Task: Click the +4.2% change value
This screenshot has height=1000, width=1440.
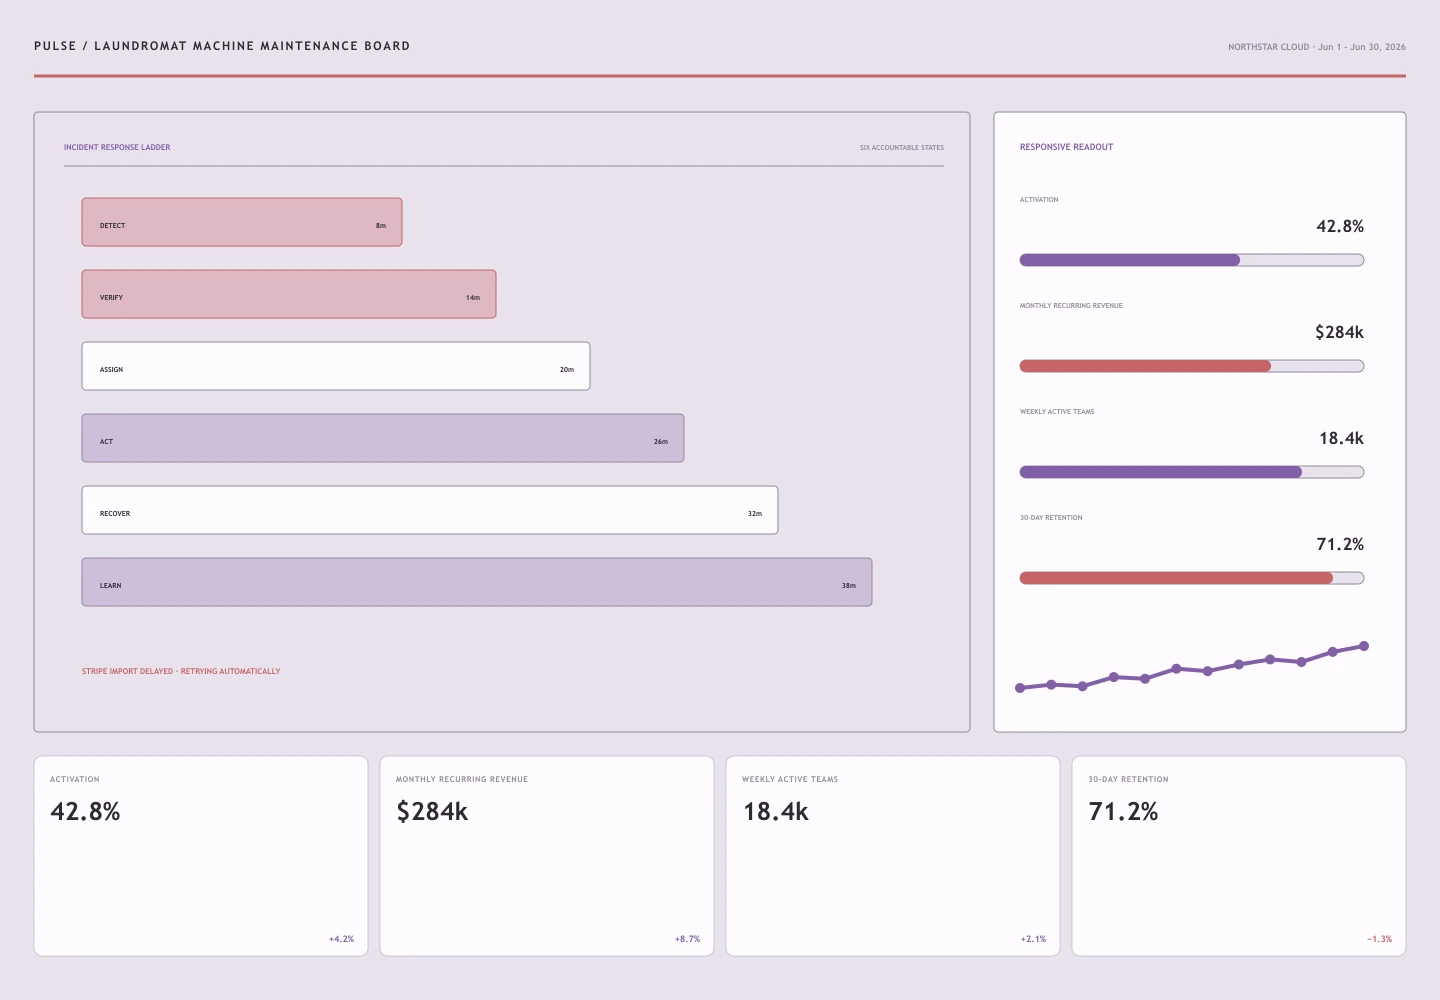Action: point(341,939)
